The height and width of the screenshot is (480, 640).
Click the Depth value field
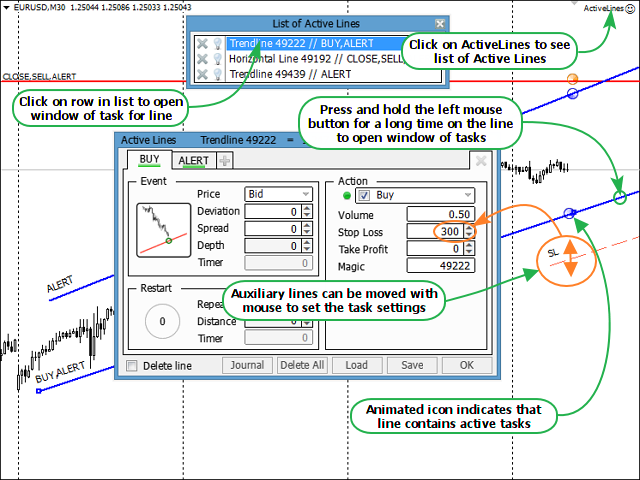273,246
